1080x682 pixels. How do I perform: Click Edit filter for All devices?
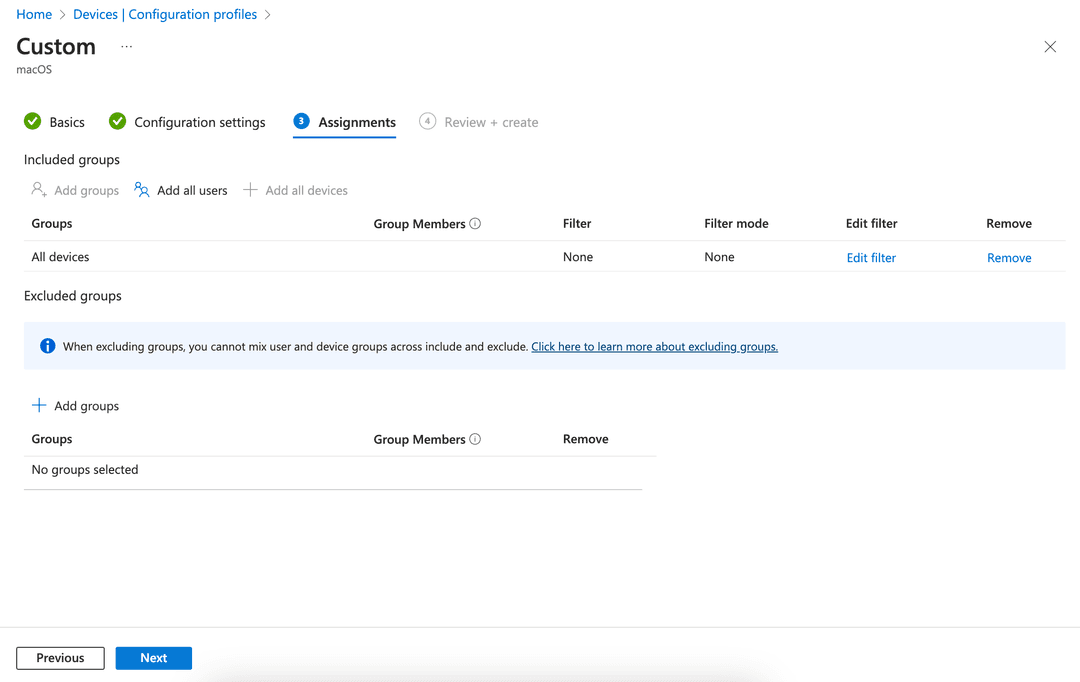pyautogui.click(x=870, y=257)
